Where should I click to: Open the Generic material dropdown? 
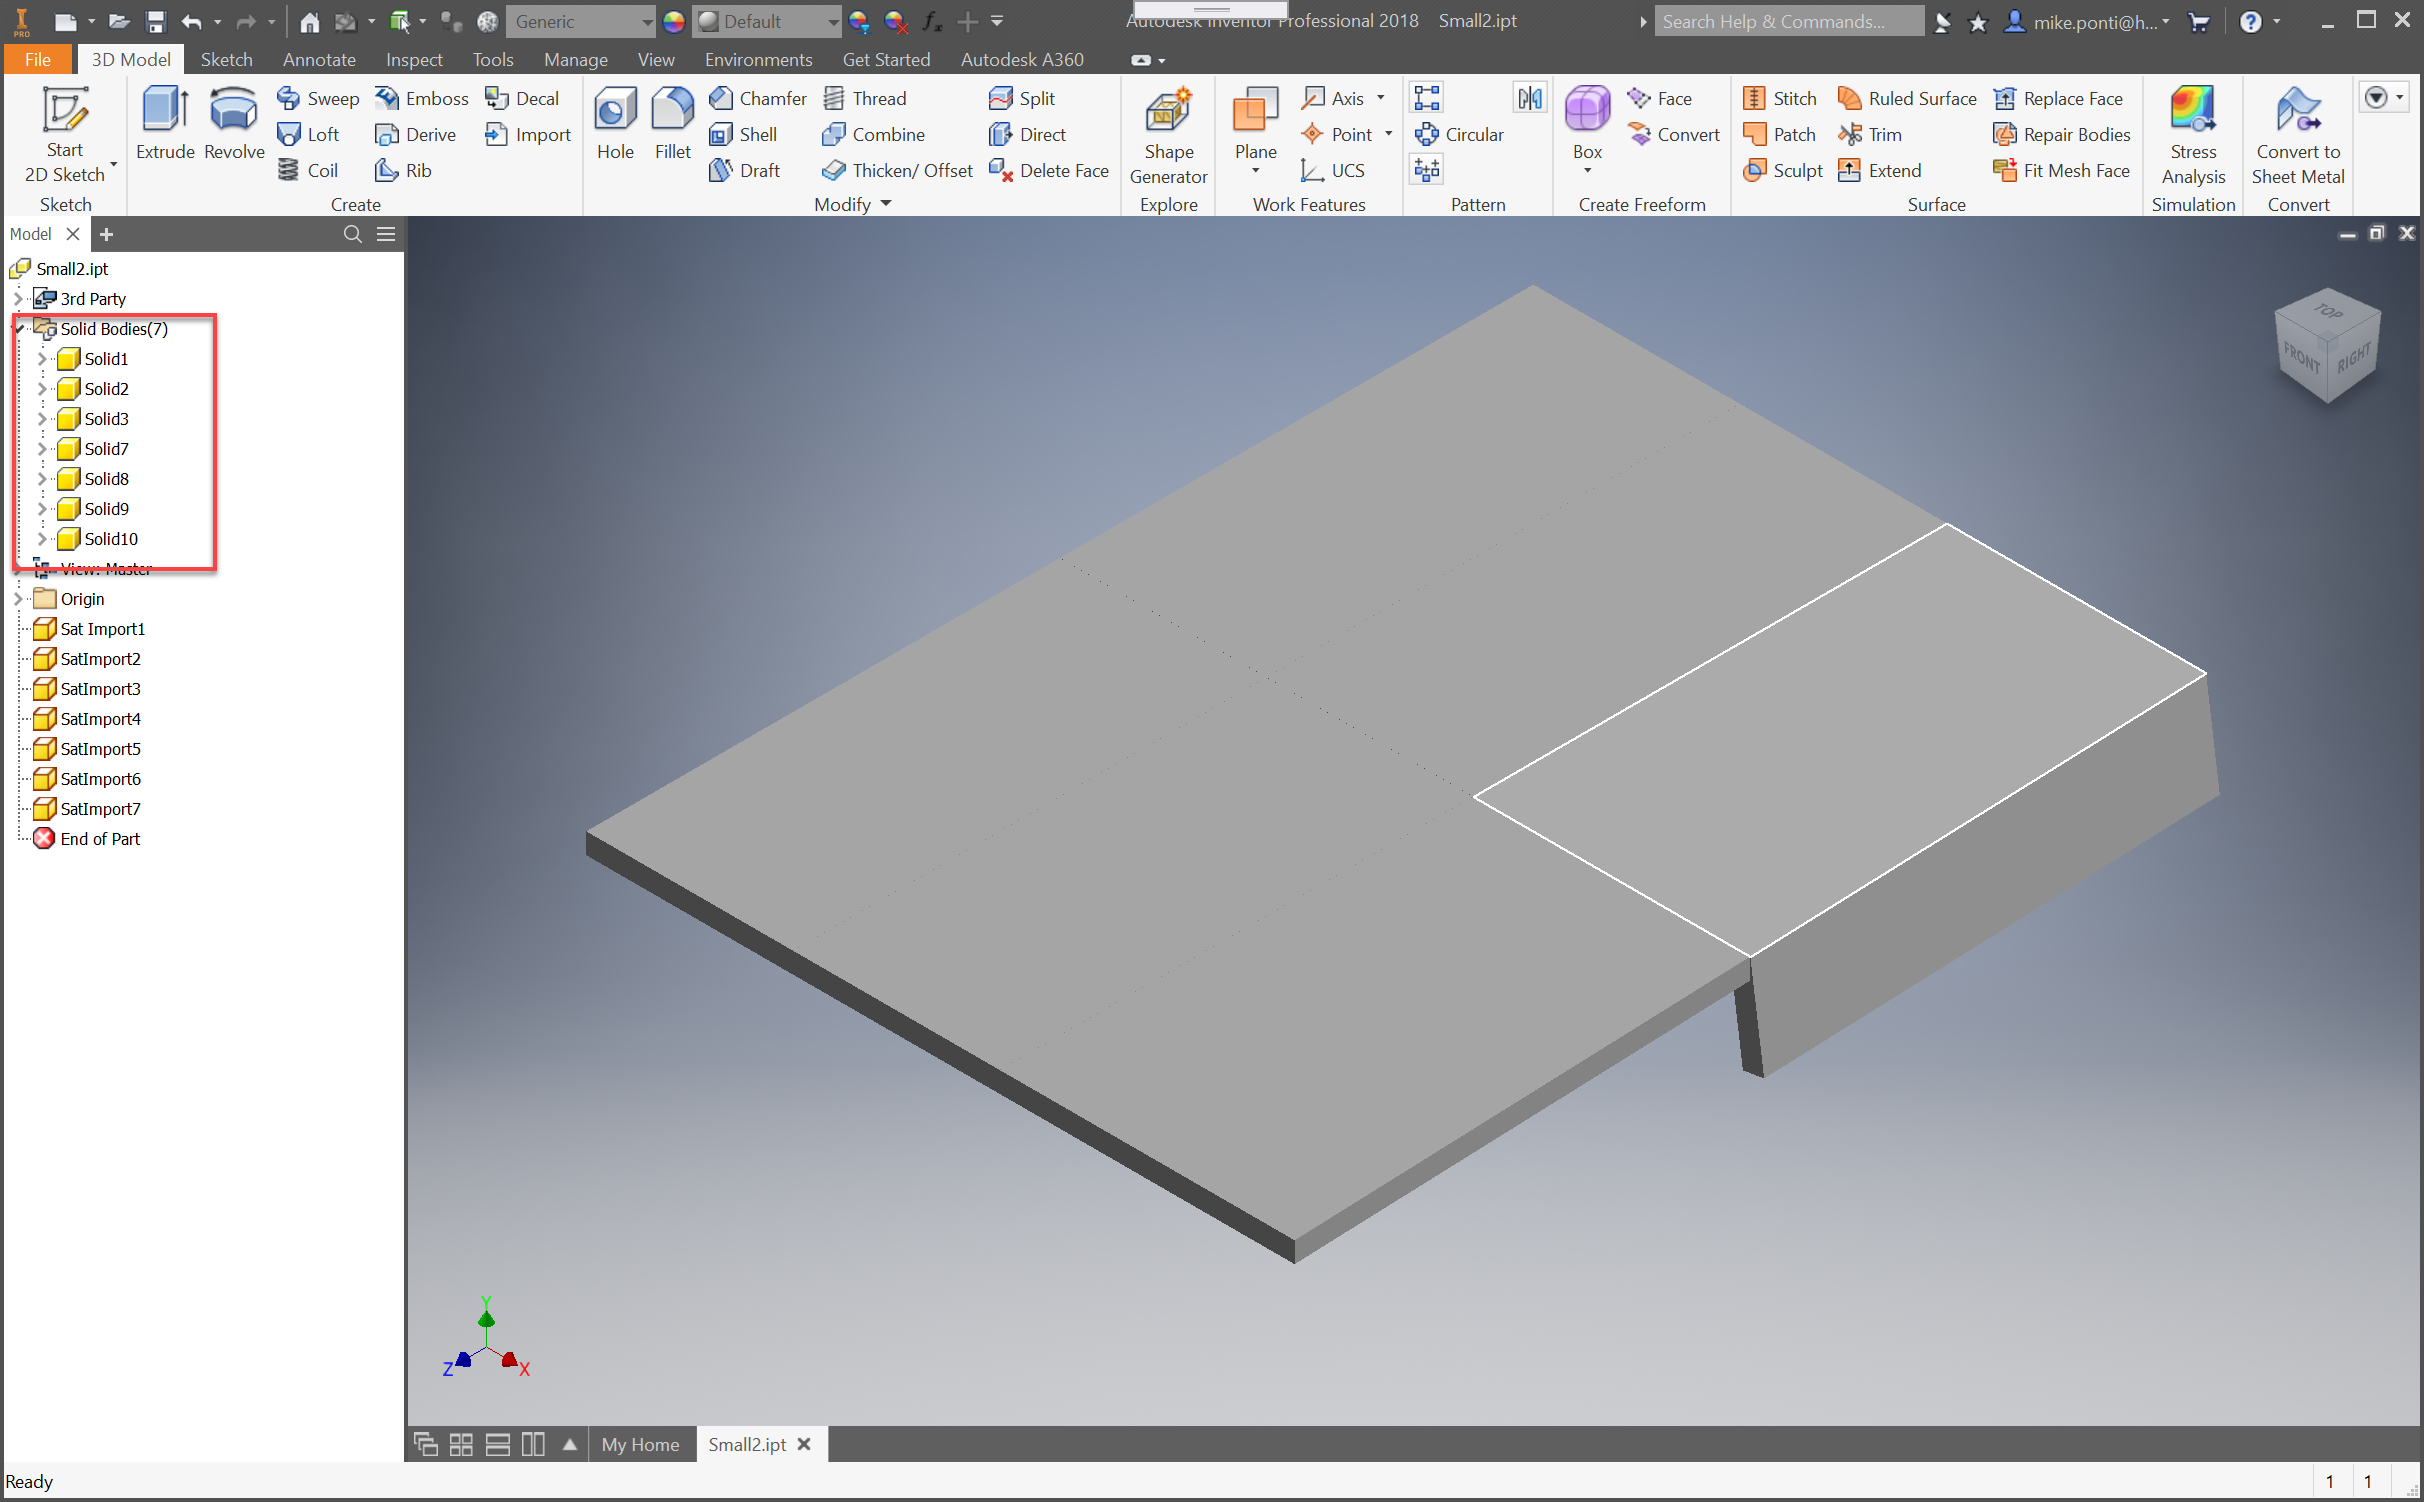pyautogui.click(x=646, y=22)
